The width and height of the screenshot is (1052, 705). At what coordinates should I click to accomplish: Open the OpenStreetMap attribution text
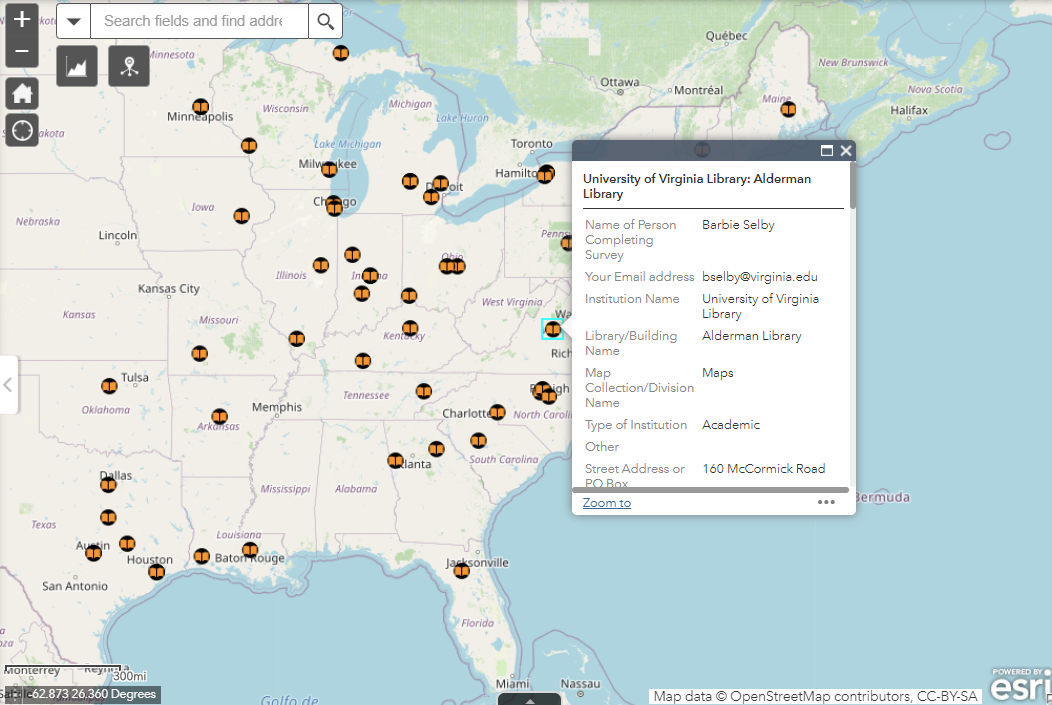(x=814, y=696)
